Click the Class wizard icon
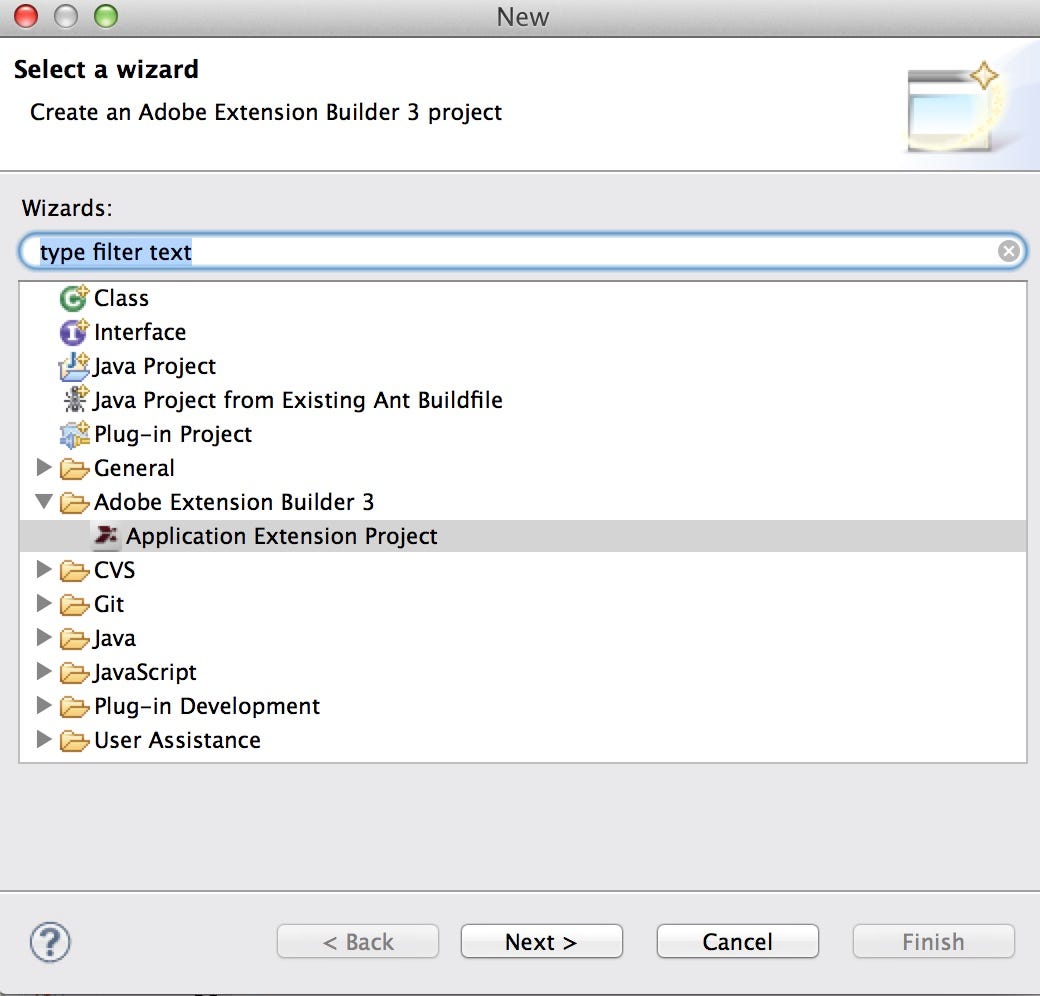The image size is (1040, 996). (74, 298)
